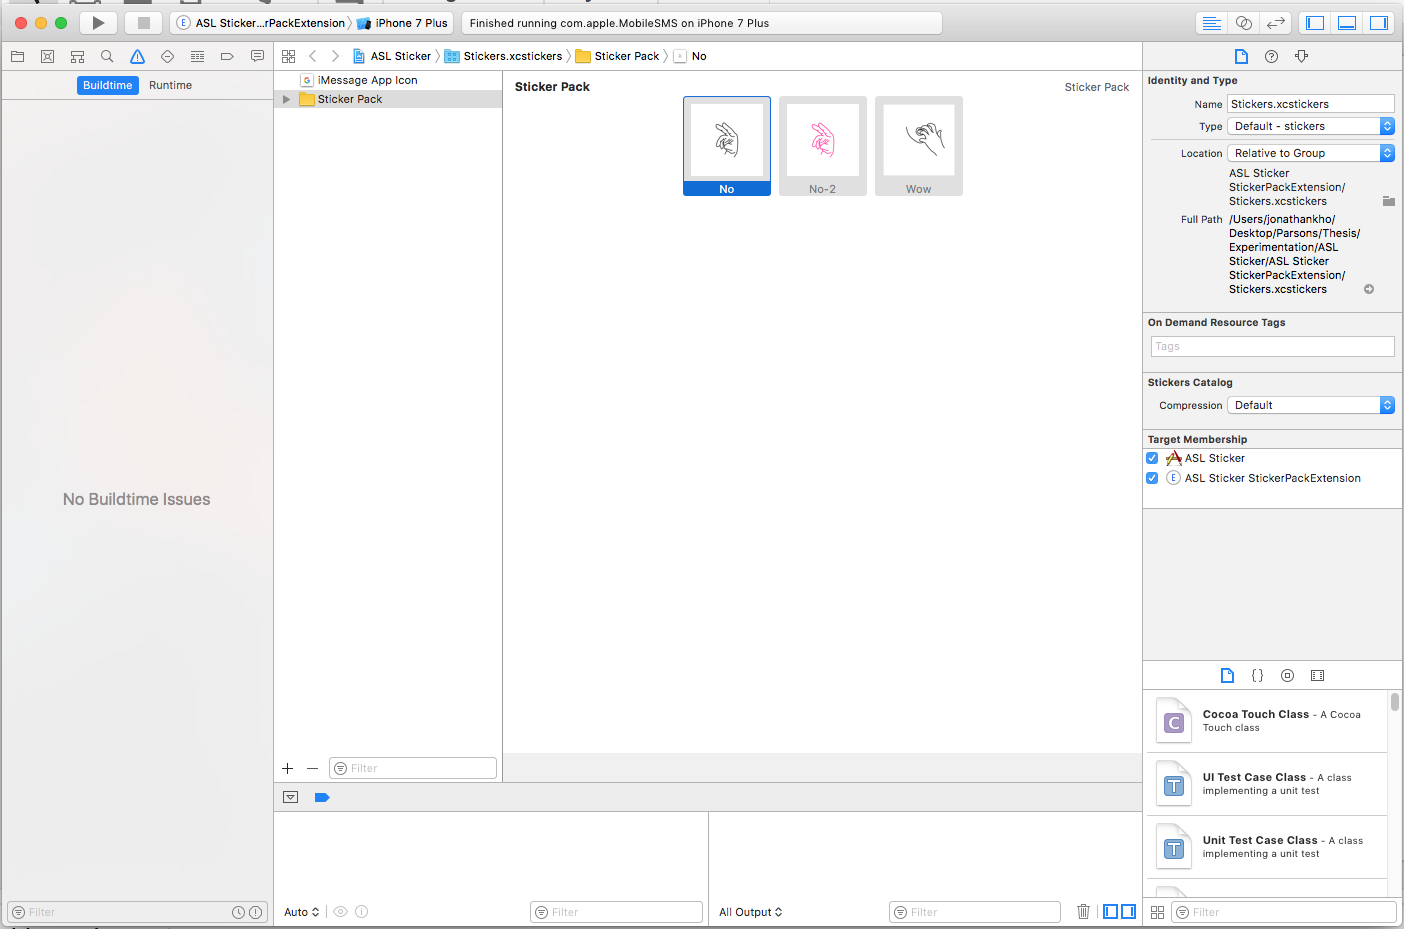Select the Buildtime tab
Viewport: 1404px width, 929px height.
pos(107,85)
